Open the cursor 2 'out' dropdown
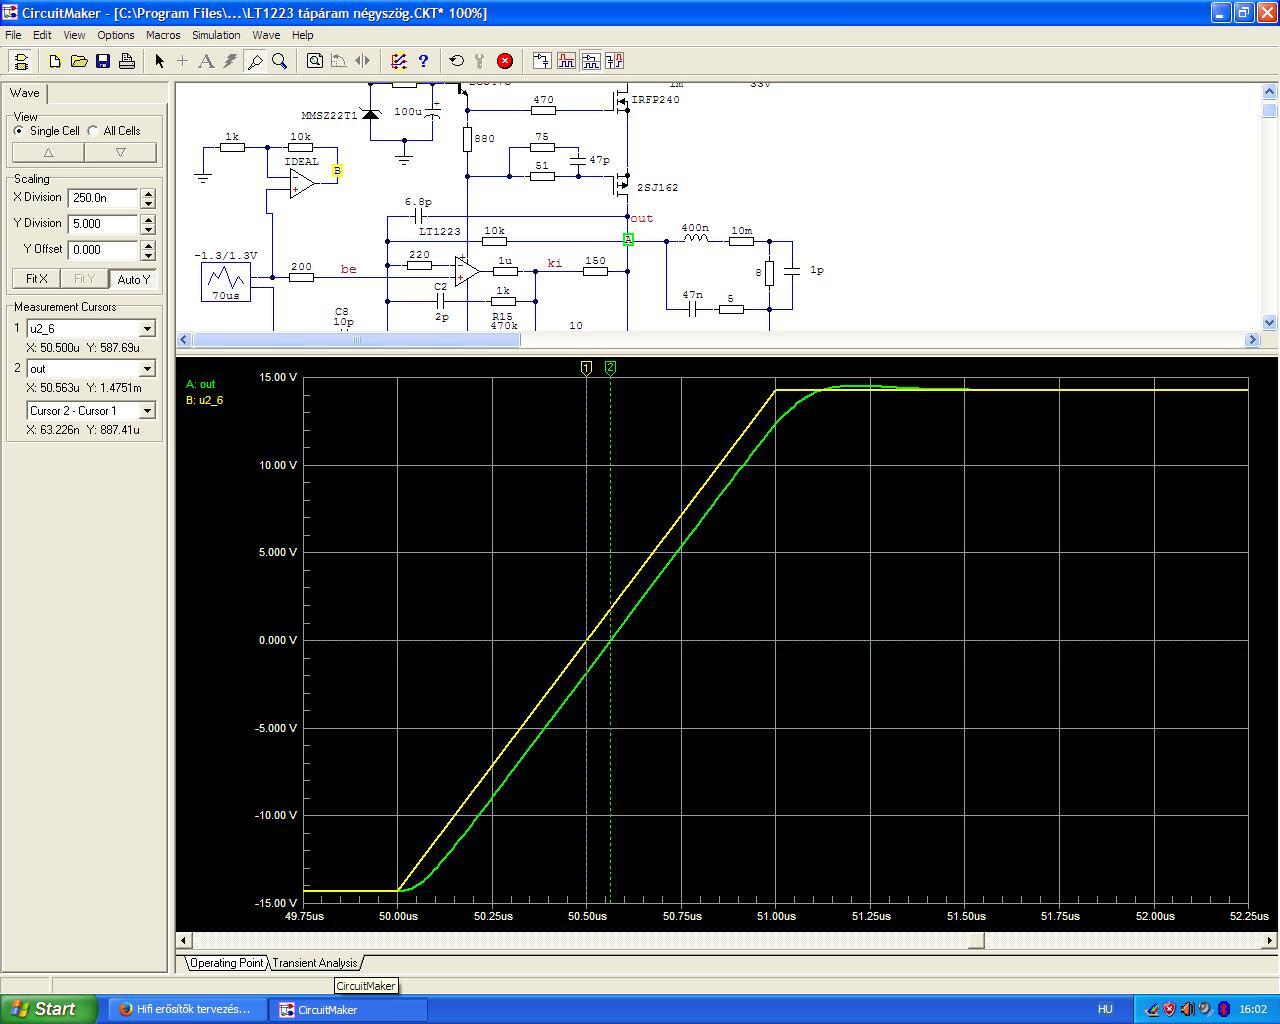This screenshot has width=1280, height=1024. click(x=147, y=369)
